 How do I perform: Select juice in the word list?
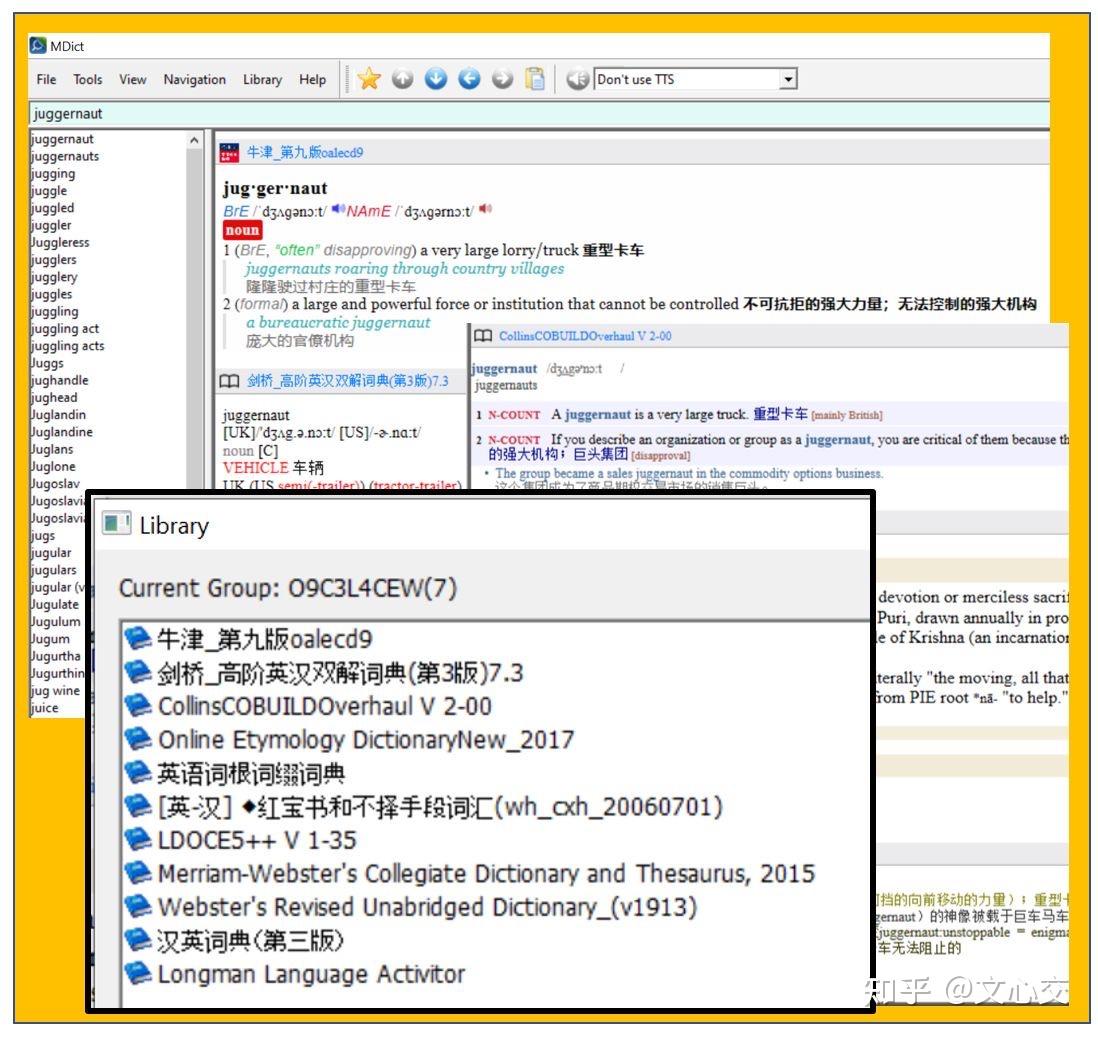coord(45,708)
